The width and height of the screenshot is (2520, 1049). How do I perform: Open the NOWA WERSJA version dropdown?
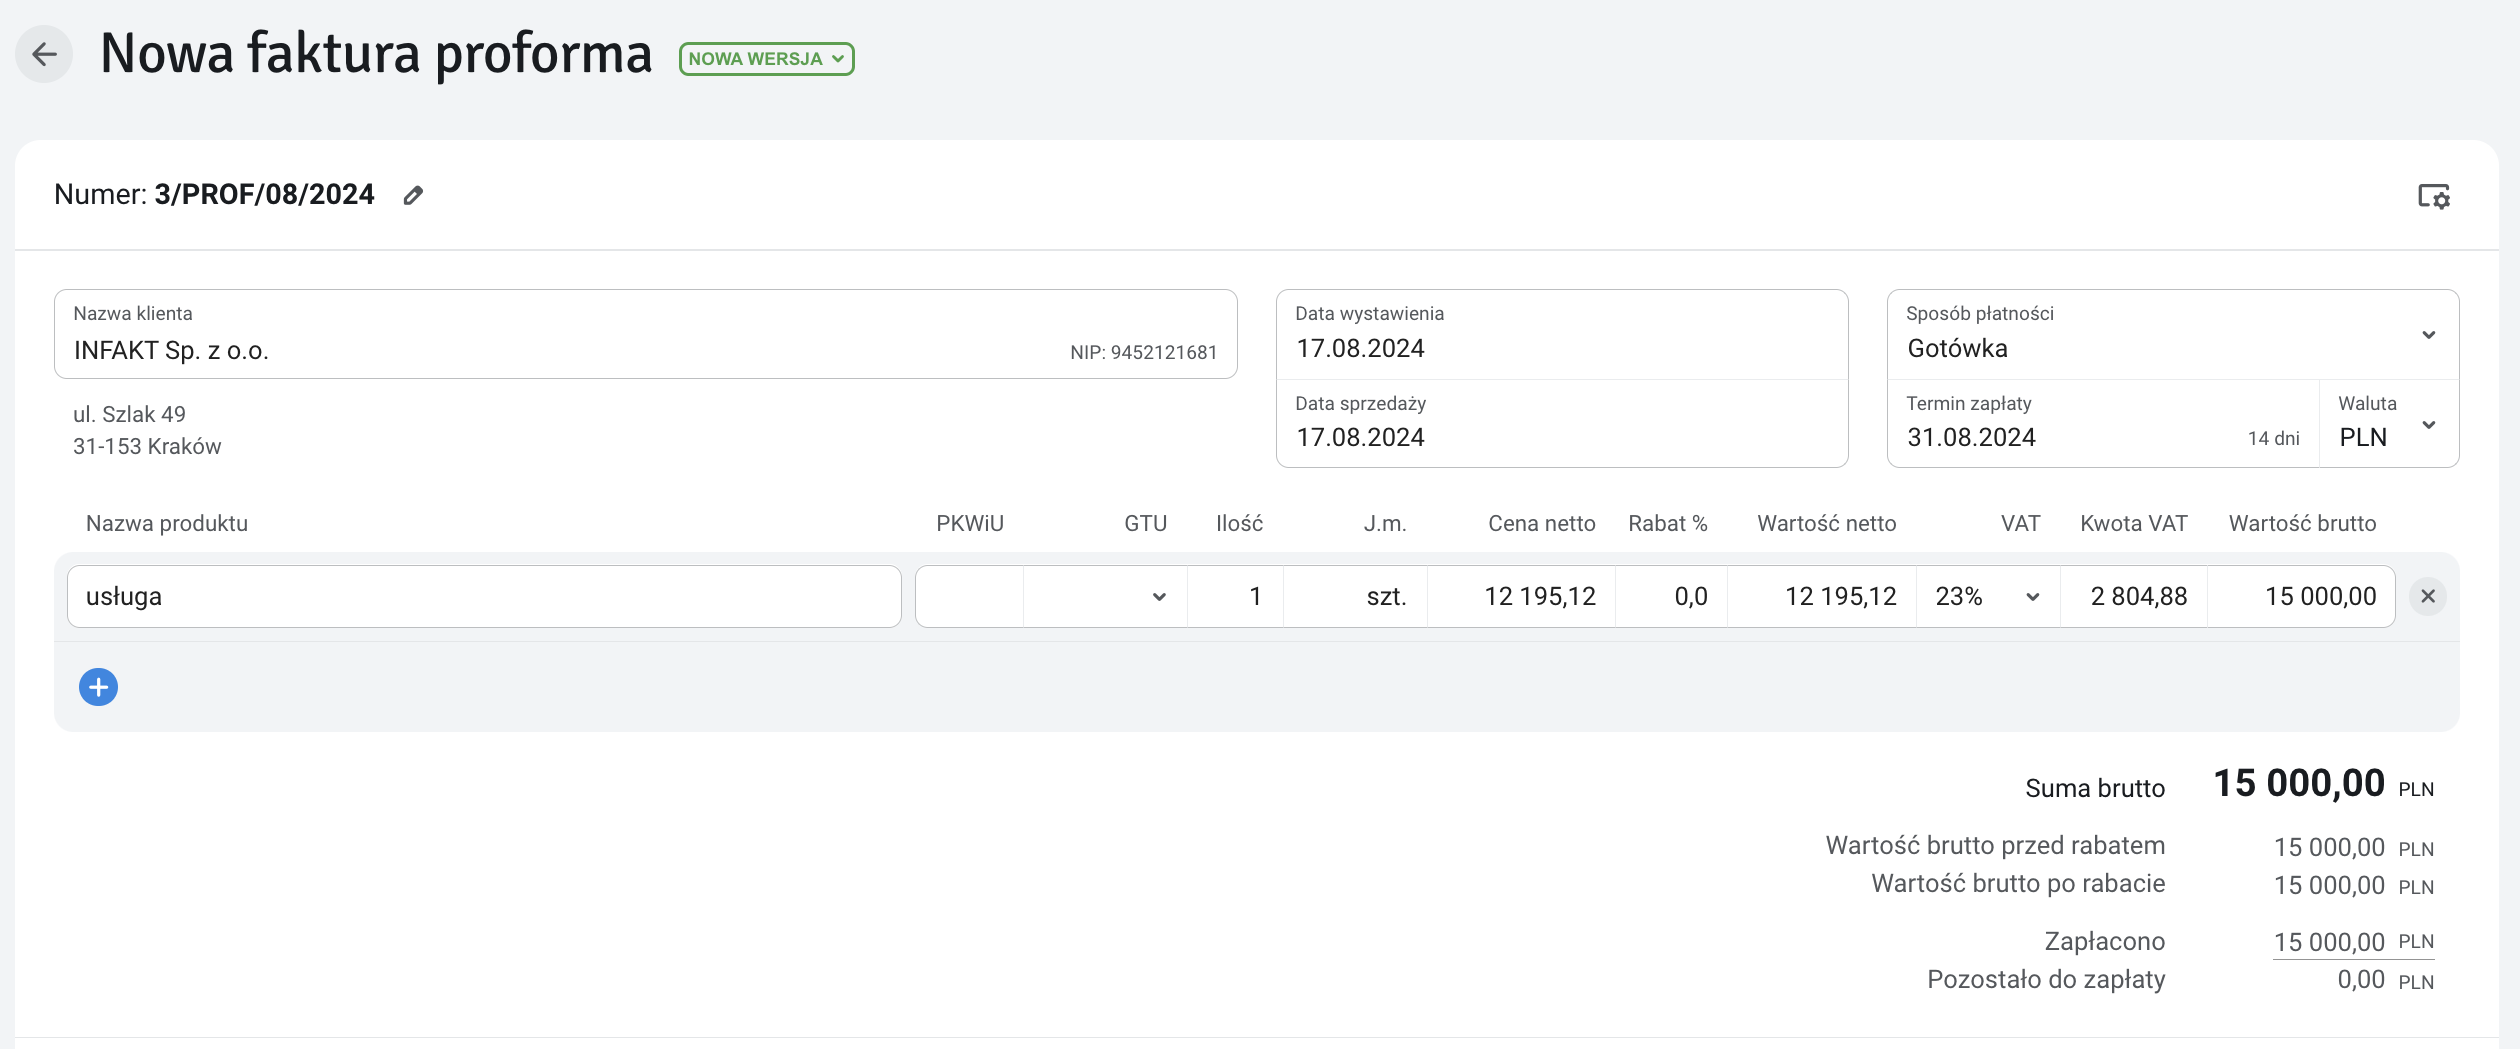point(766,59)
